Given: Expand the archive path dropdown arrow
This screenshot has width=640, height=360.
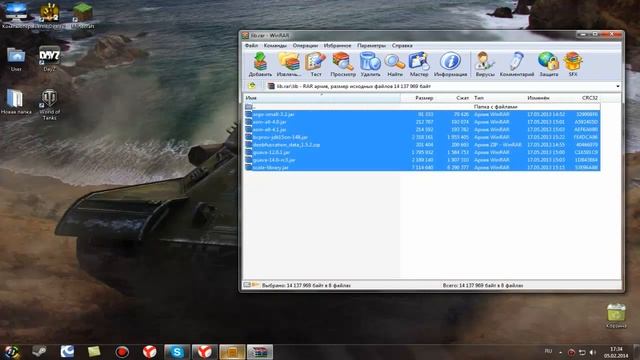Looking at the screenshot, I should click(618, 87).
